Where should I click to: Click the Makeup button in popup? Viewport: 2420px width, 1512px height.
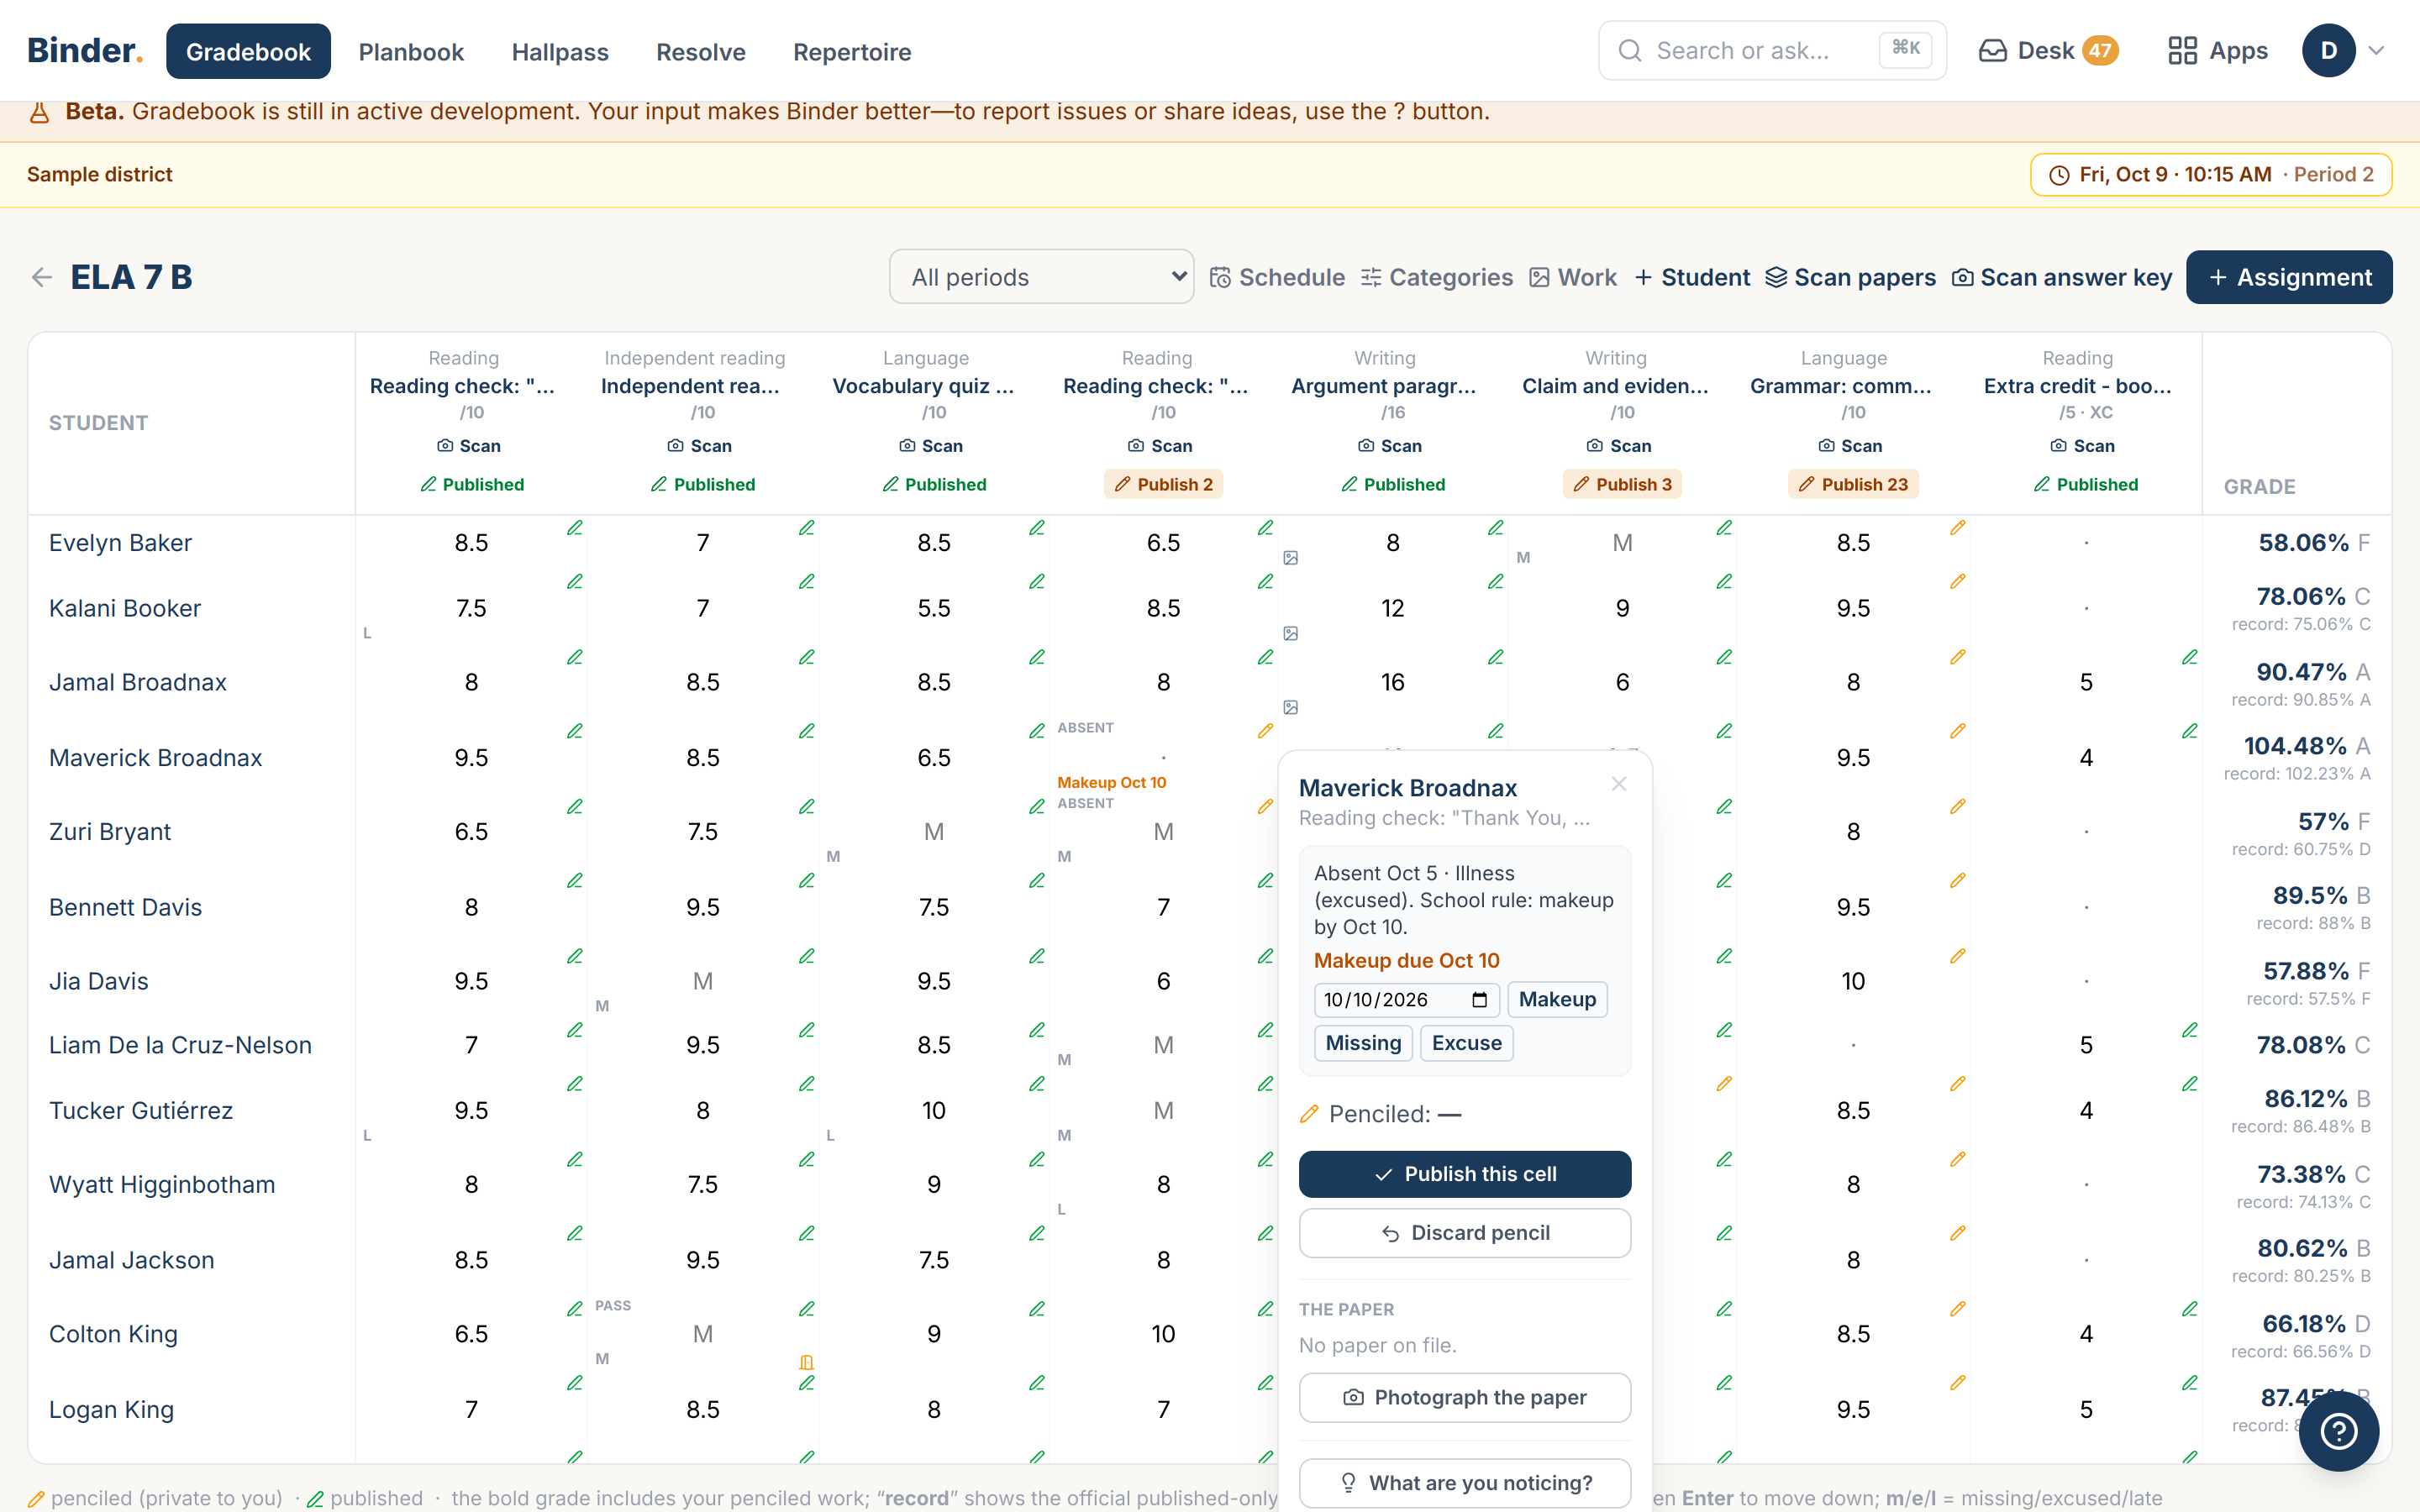[1557, 999]
